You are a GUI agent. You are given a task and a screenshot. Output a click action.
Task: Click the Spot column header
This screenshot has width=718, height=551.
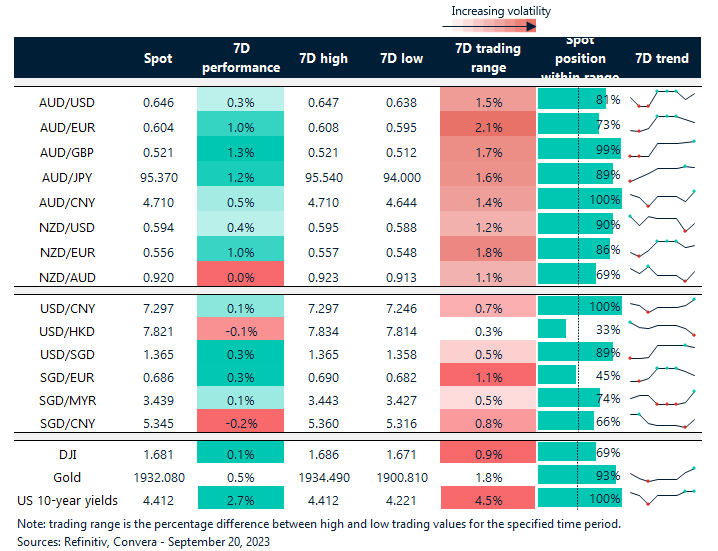[158, 59]
